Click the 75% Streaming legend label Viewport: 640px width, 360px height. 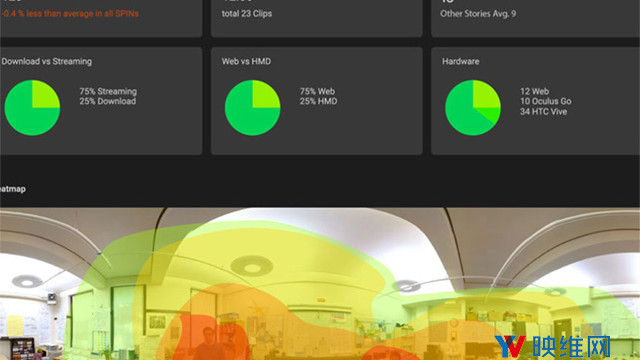[x=108, y=91]
